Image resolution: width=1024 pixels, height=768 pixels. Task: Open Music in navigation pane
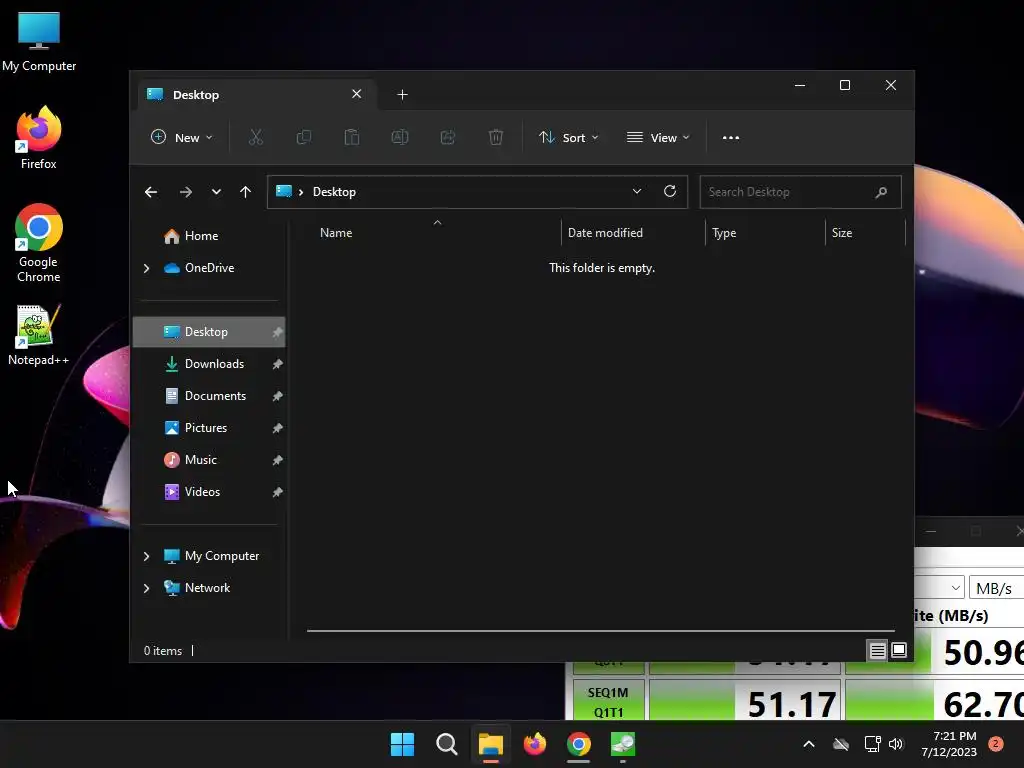point(209,460)
